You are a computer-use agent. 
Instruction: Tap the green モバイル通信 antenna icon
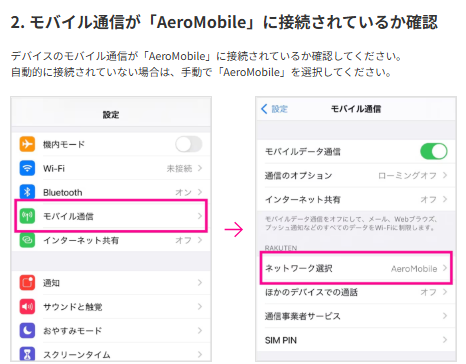coord(27,216)
